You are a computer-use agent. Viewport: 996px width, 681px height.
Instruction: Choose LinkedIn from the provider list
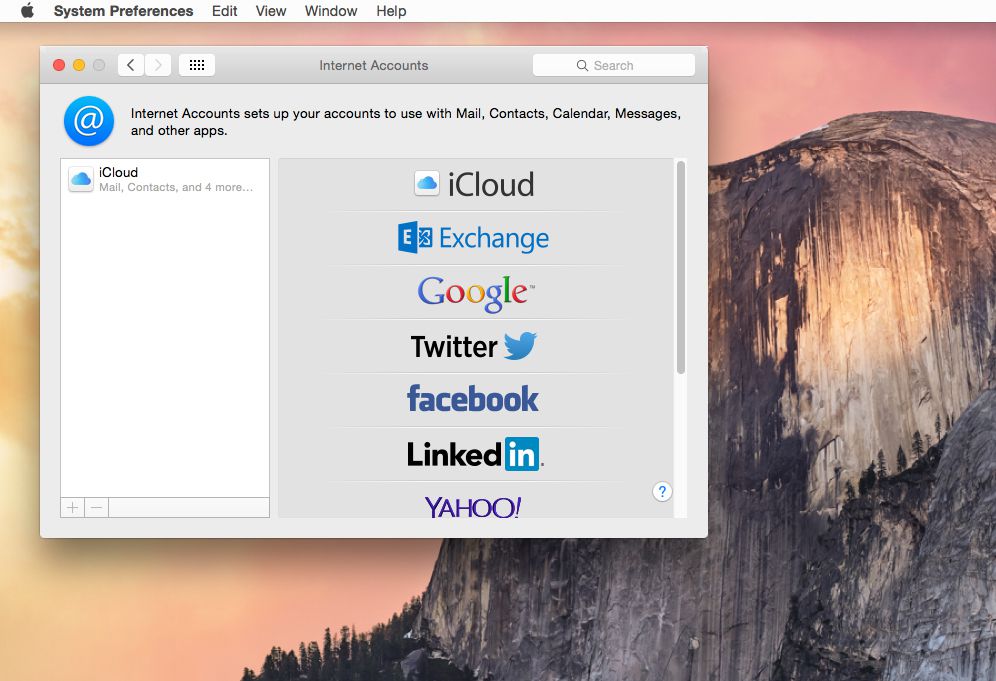coord(475,454)
